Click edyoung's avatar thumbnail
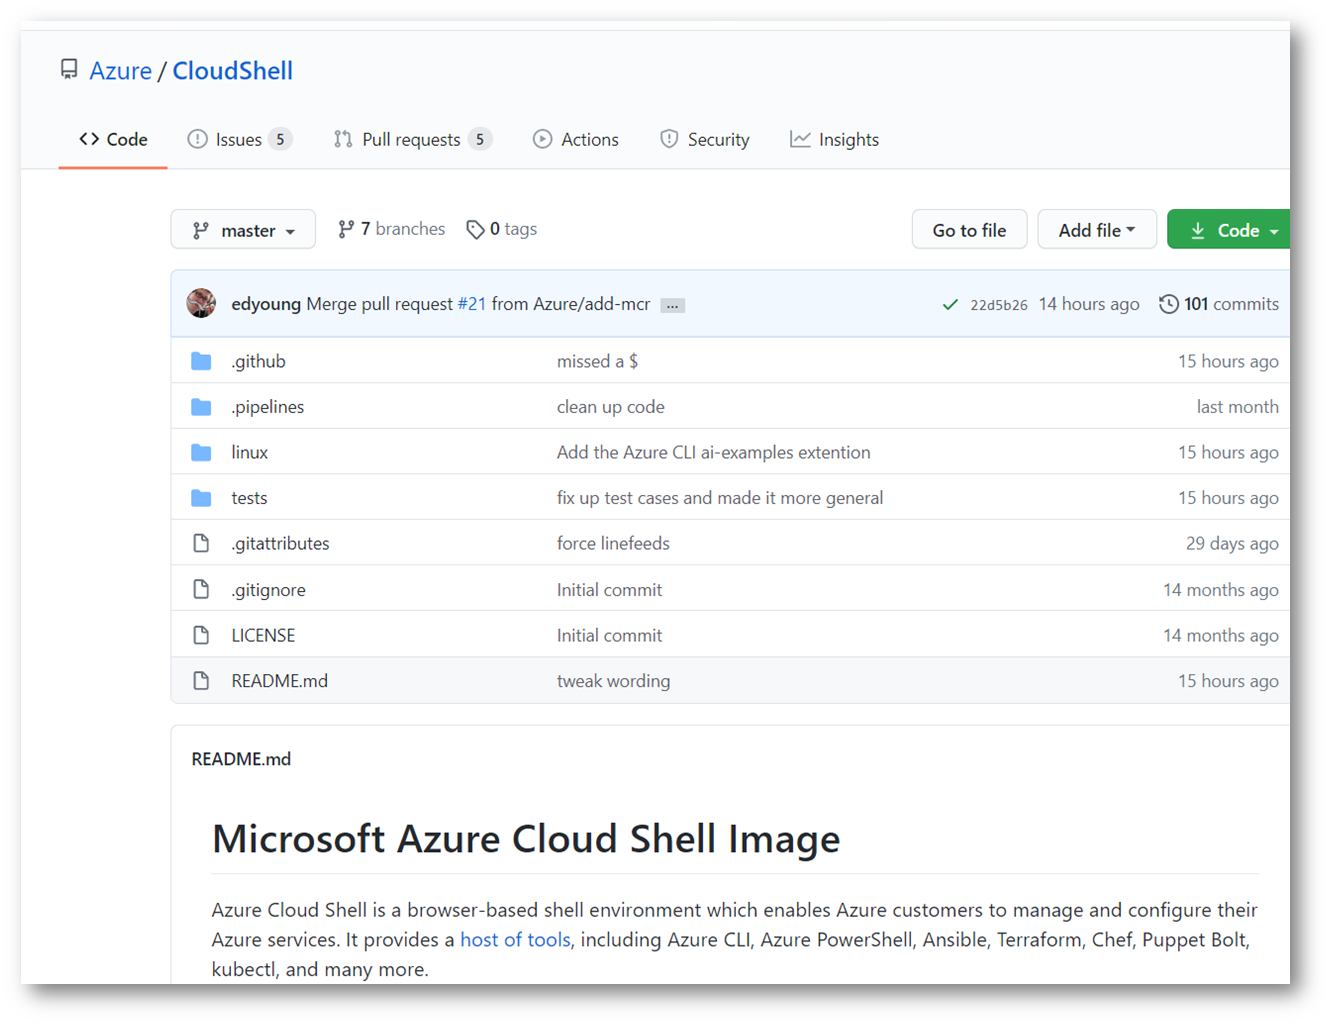The image size is (1332, 1026). (x=201, y=303)
